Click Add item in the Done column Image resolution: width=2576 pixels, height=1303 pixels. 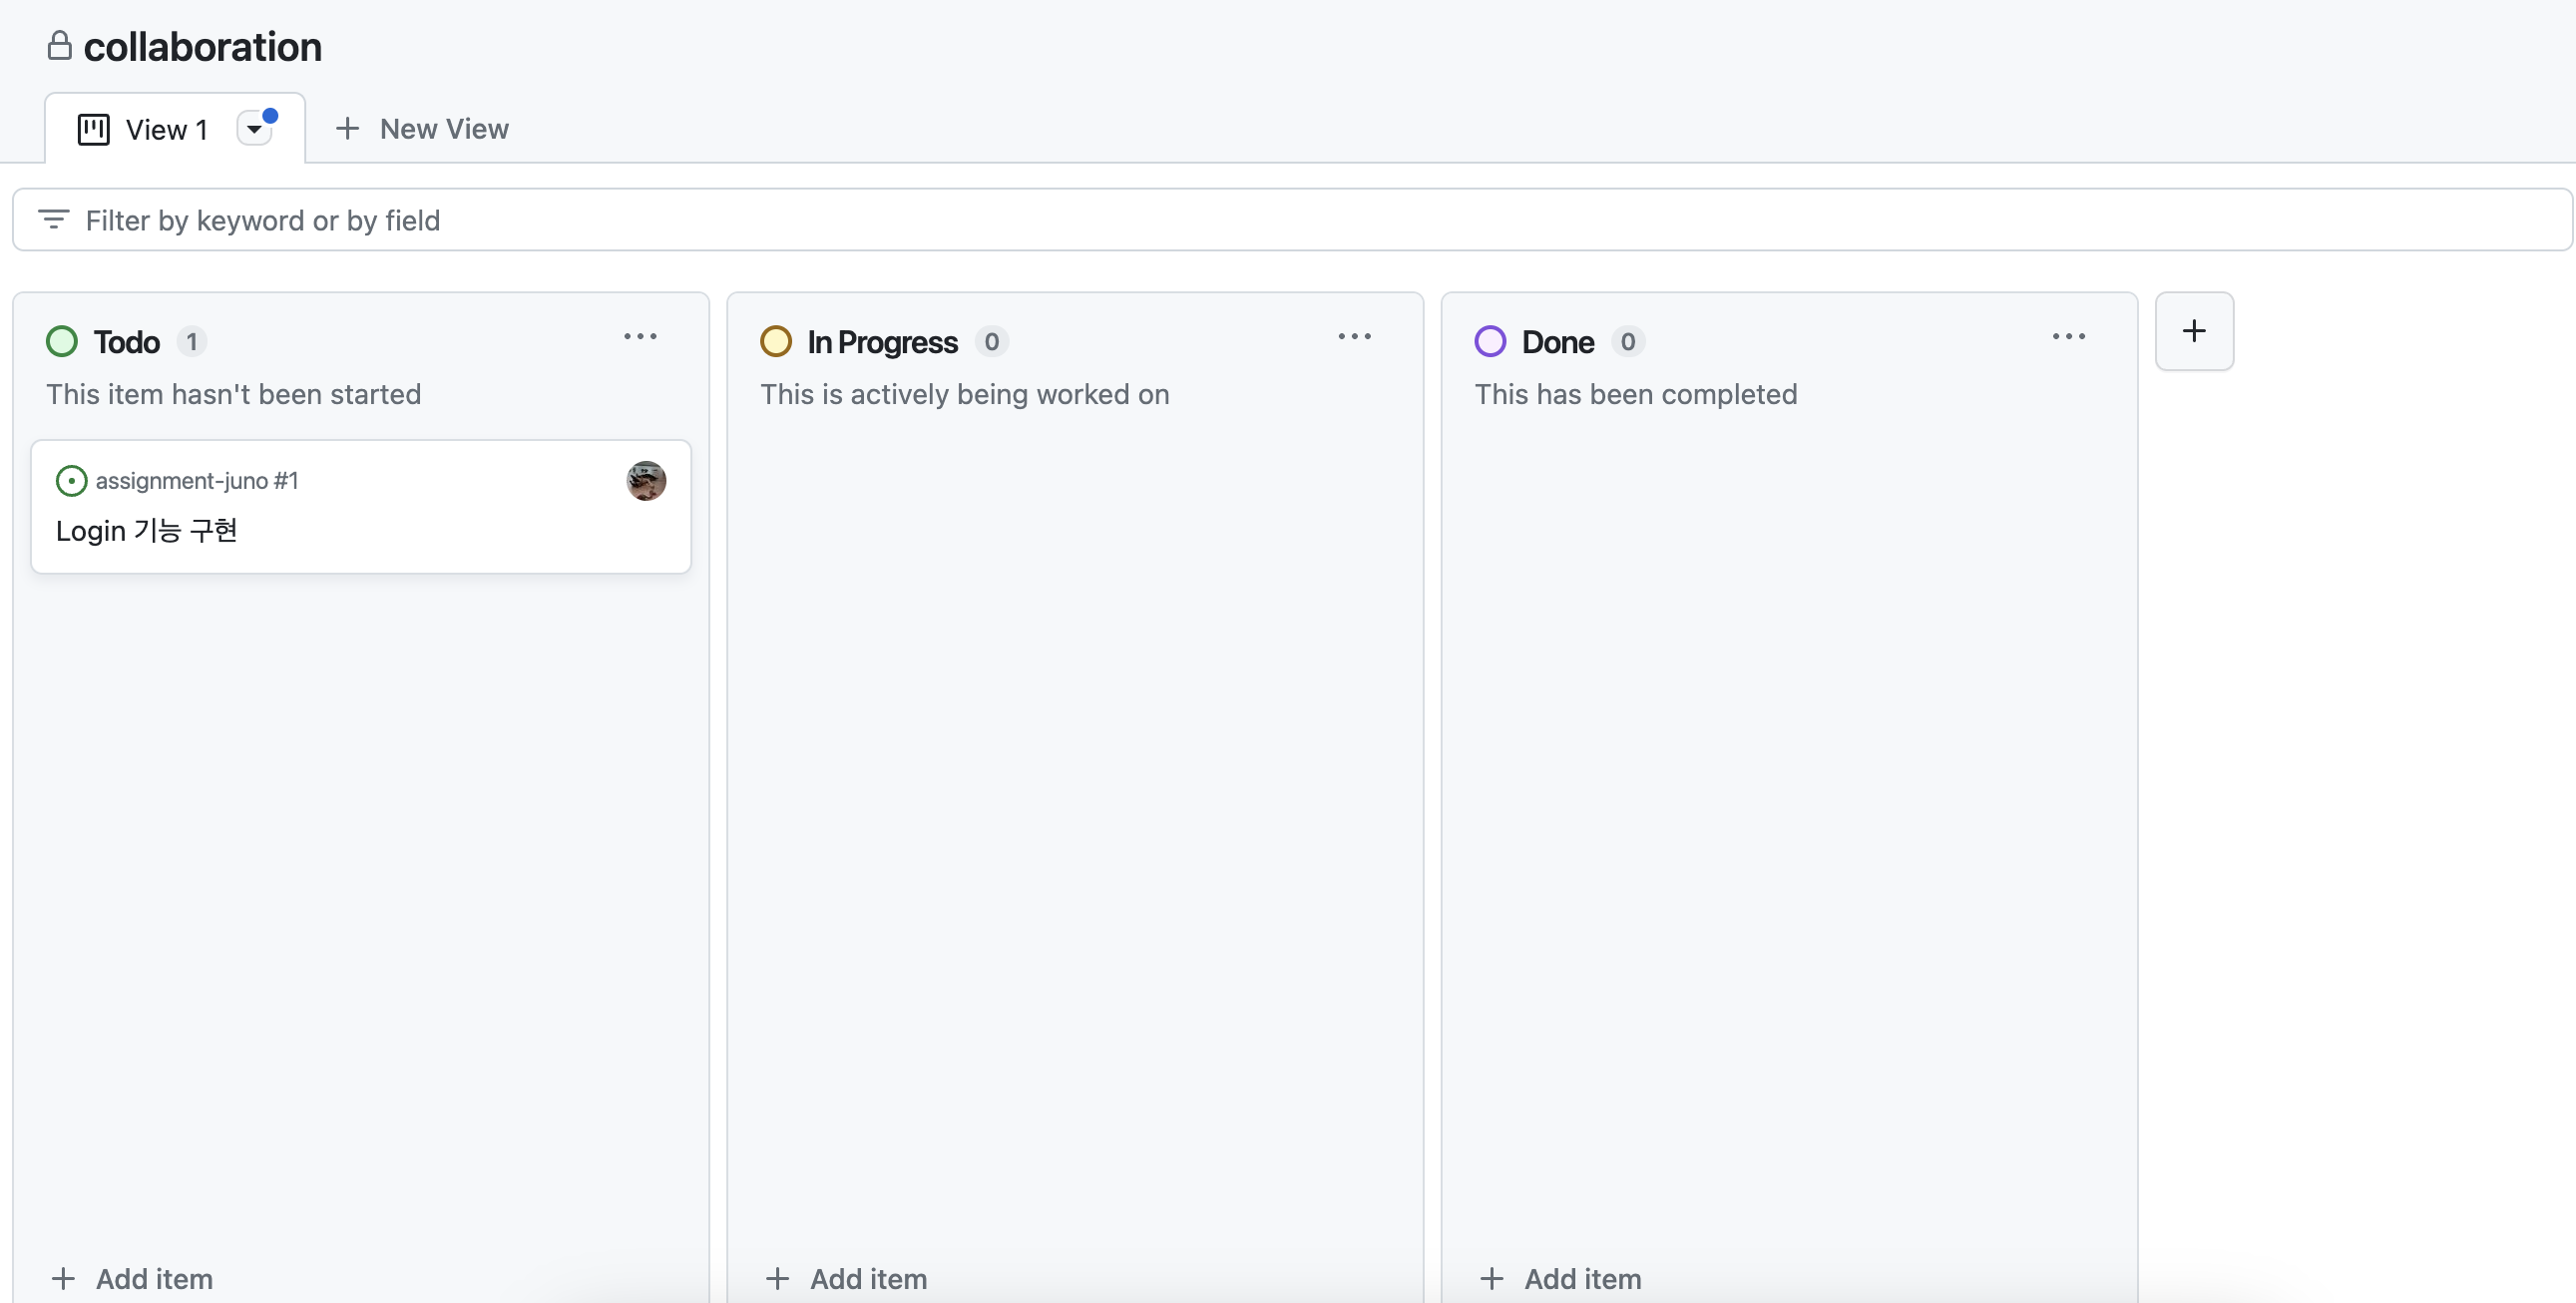(1561, 1278)
